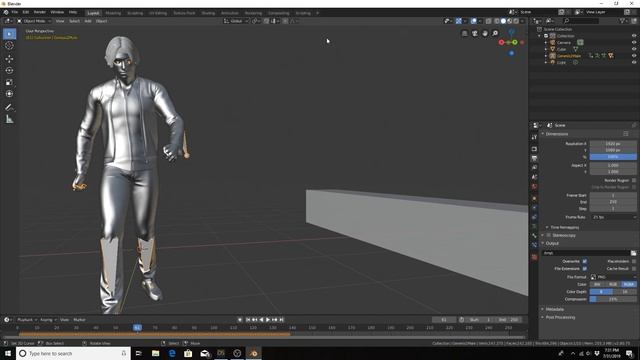Image resolution: width=640 pixels, height=360 pixels.
Task: Adjust the resolution percentage slider
Action: [x=613, y=157]
